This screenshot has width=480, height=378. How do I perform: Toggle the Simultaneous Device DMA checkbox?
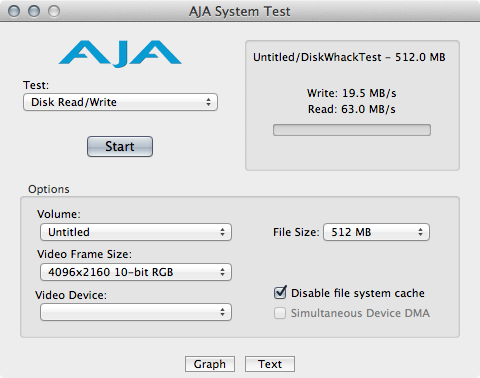click(x=280, y=313)
